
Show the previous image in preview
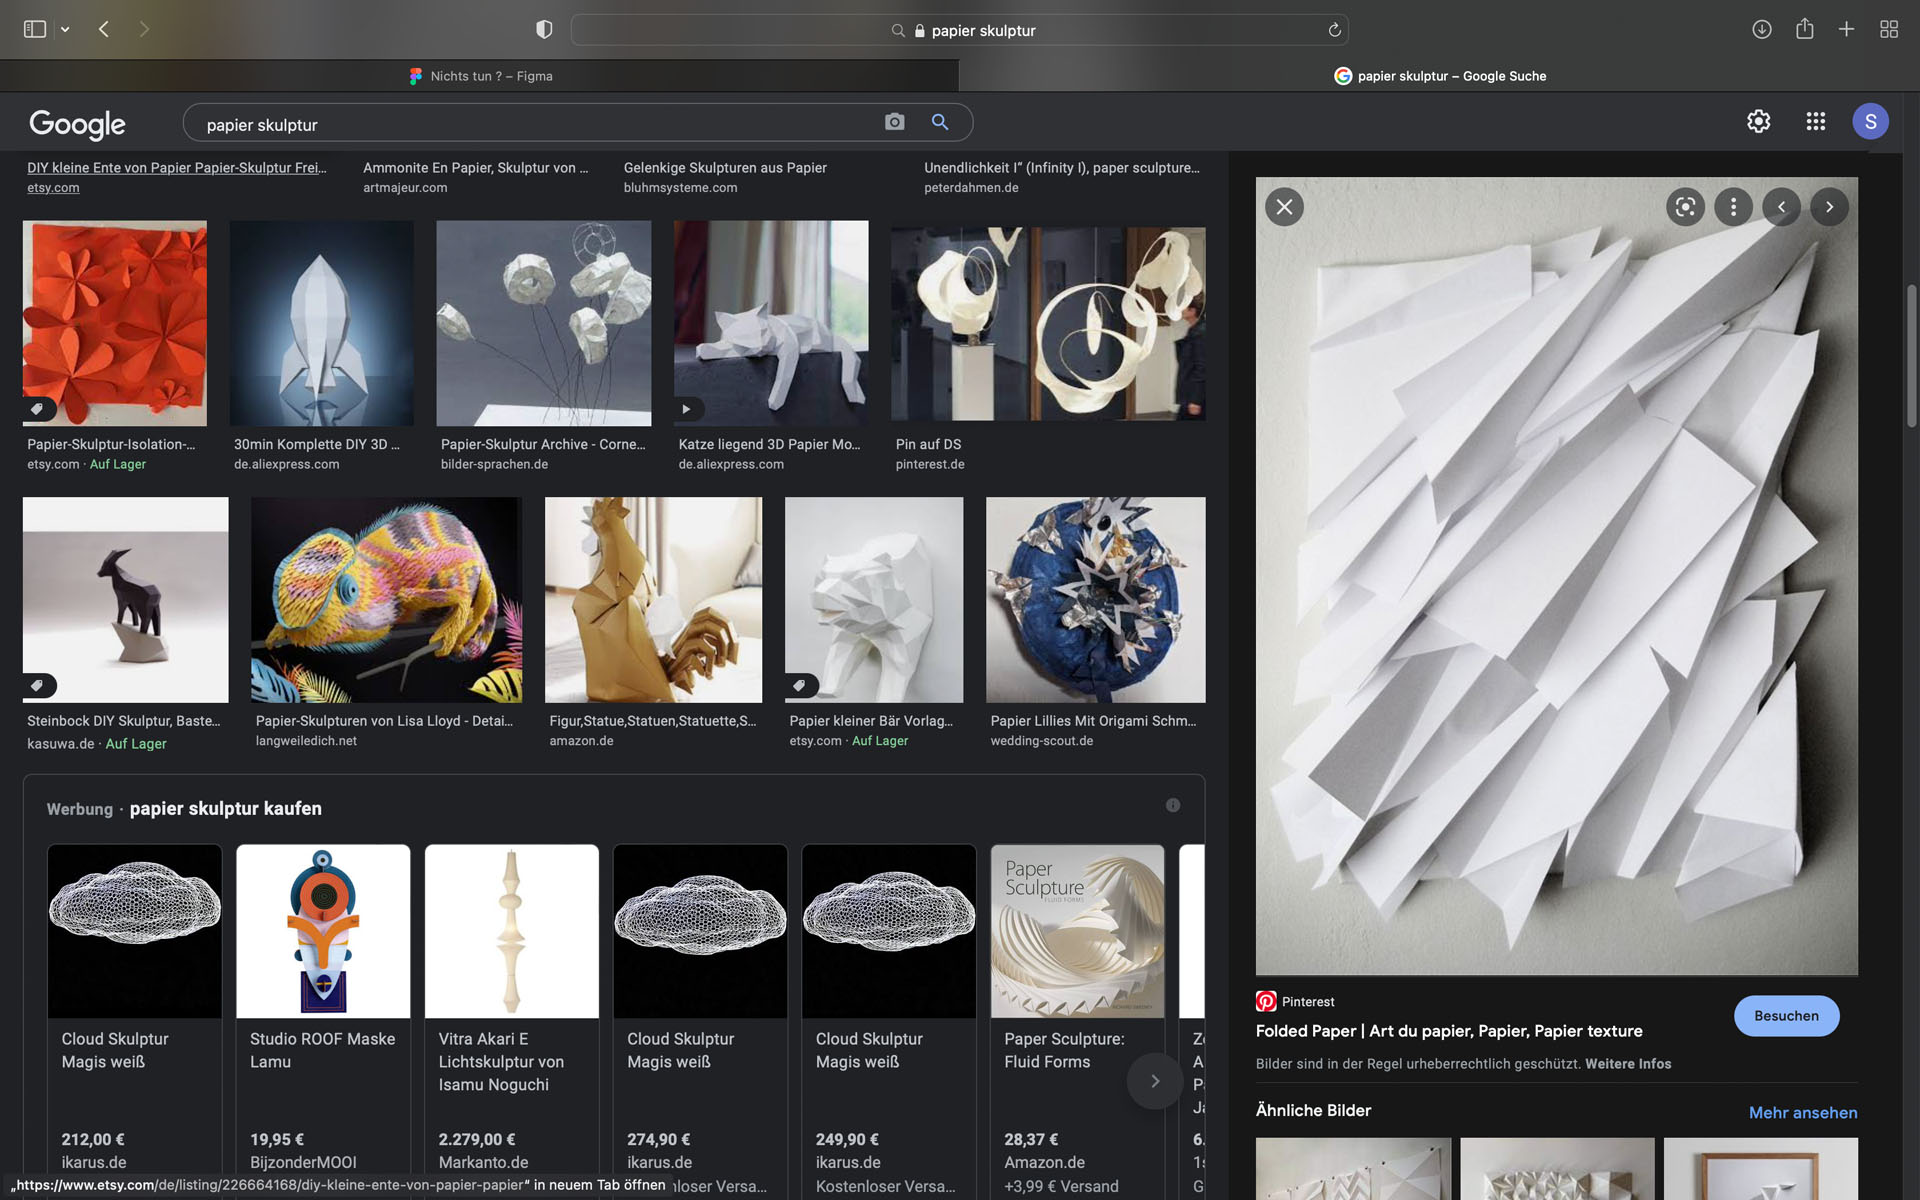(x=1781, y=207)
